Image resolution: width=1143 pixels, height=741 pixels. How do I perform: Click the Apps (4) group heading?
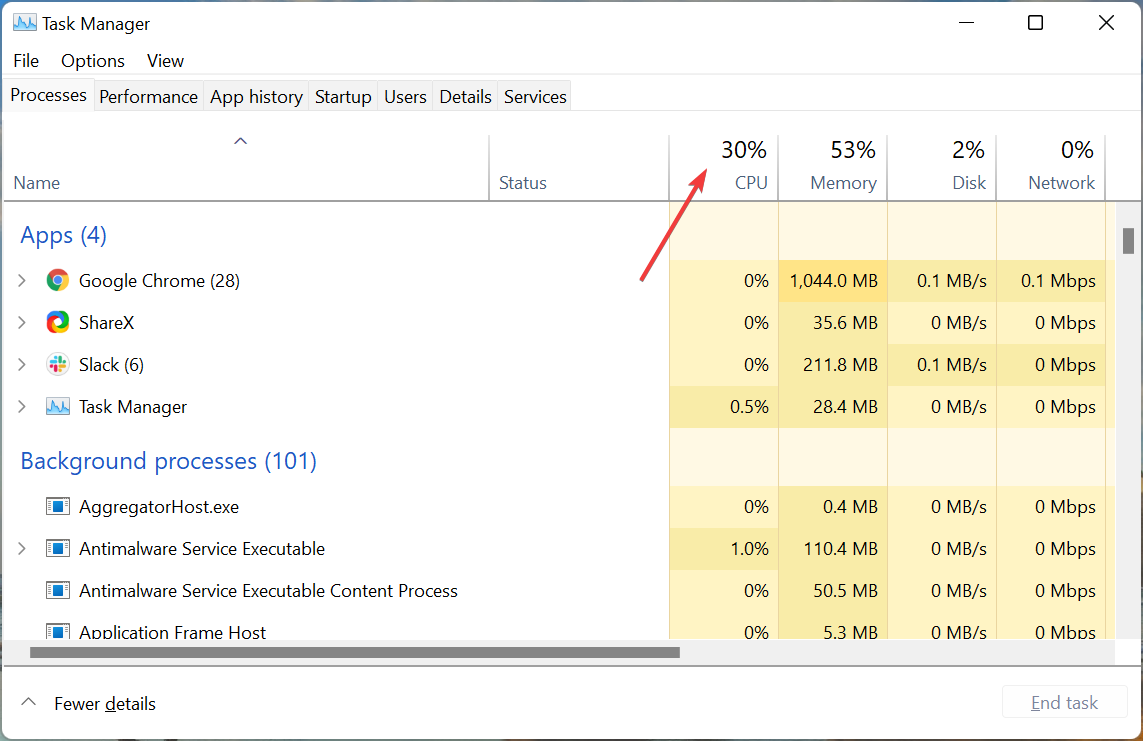pos(63,235)
